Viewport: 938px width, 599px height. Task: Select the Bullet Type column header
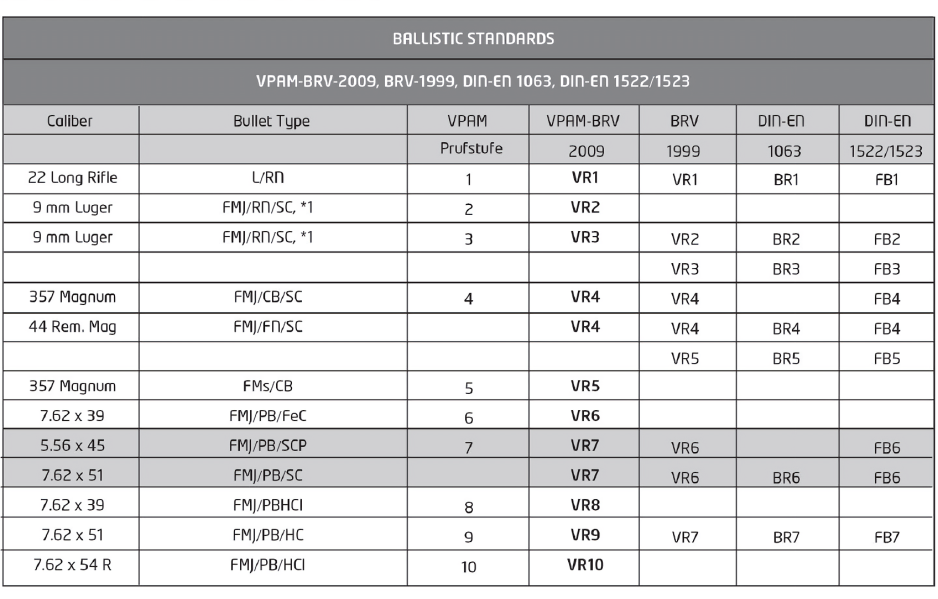click(272, 121)
